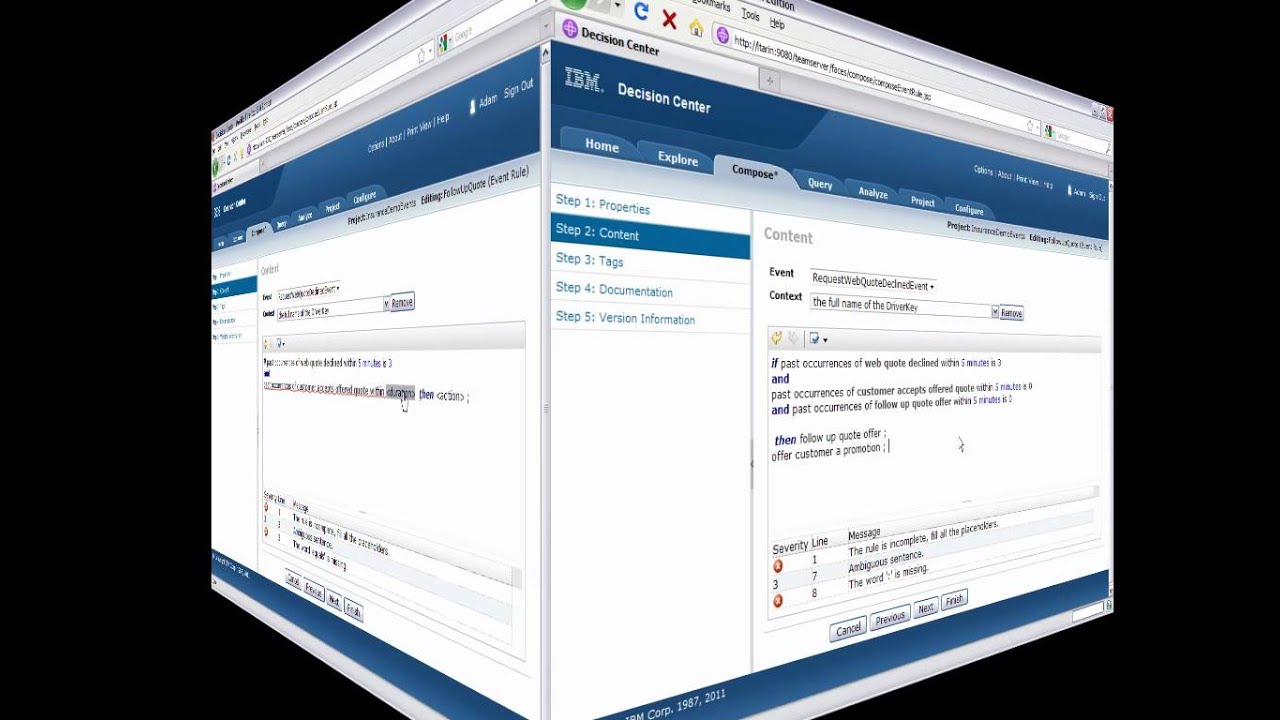Click the bookmark star icon in address bar
The image size is (1280, 720).
1031,126
